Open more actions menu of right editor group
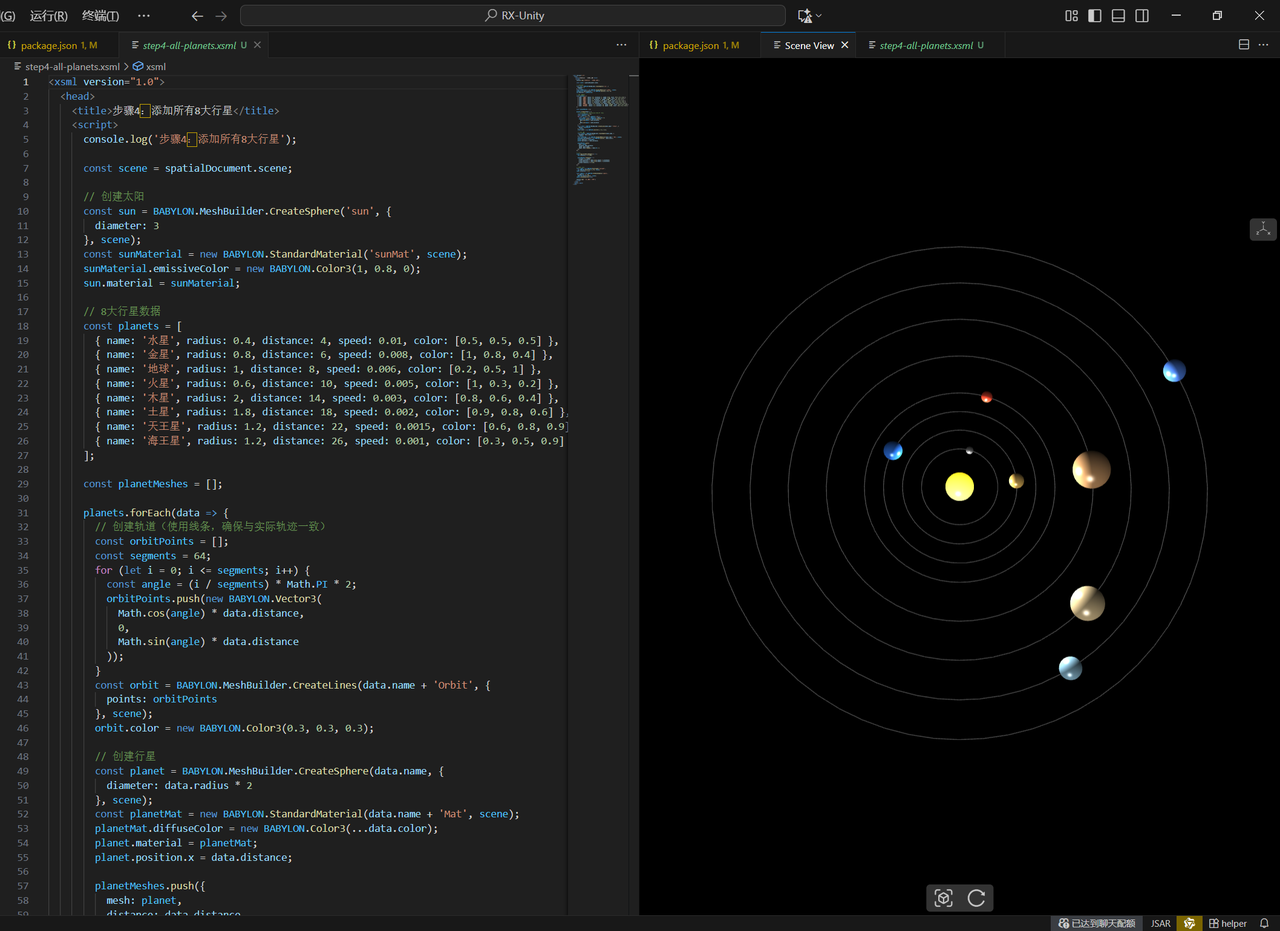Image resolution: width=1280 pixels, height=931 pixels. [1264, 45]
